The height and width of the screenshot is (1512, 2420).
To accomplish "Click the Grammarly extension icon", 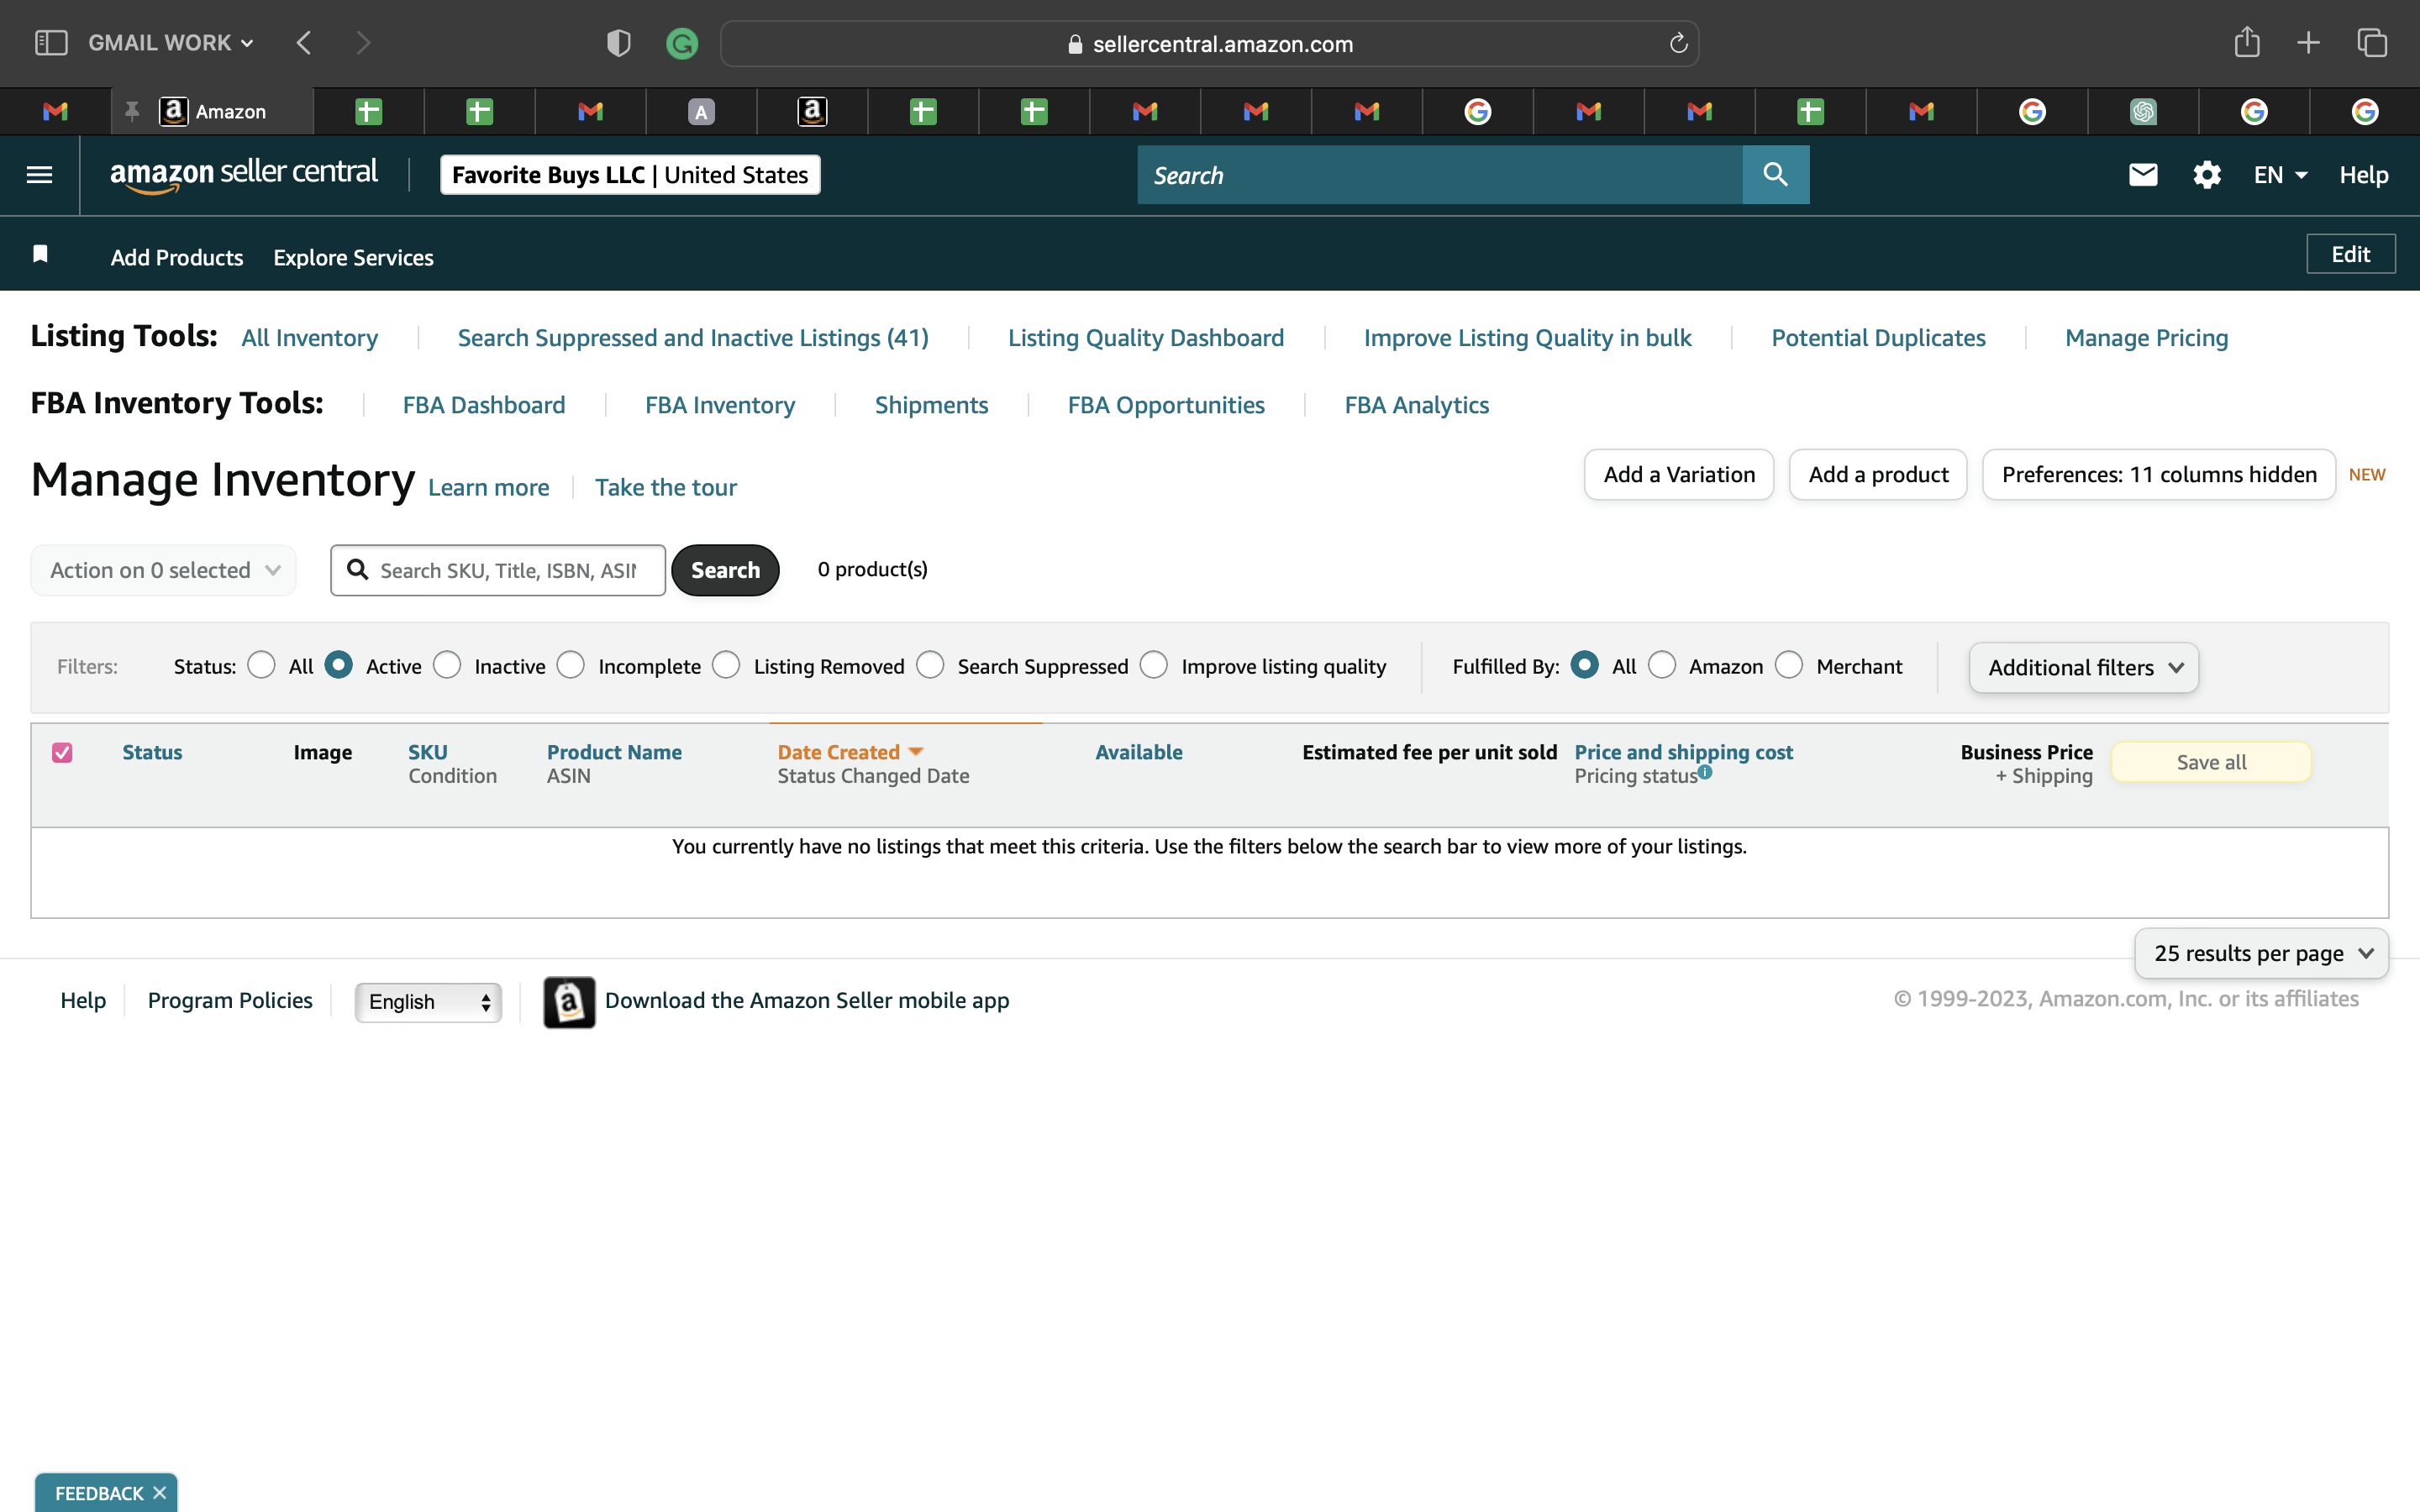I will point(682,43).
